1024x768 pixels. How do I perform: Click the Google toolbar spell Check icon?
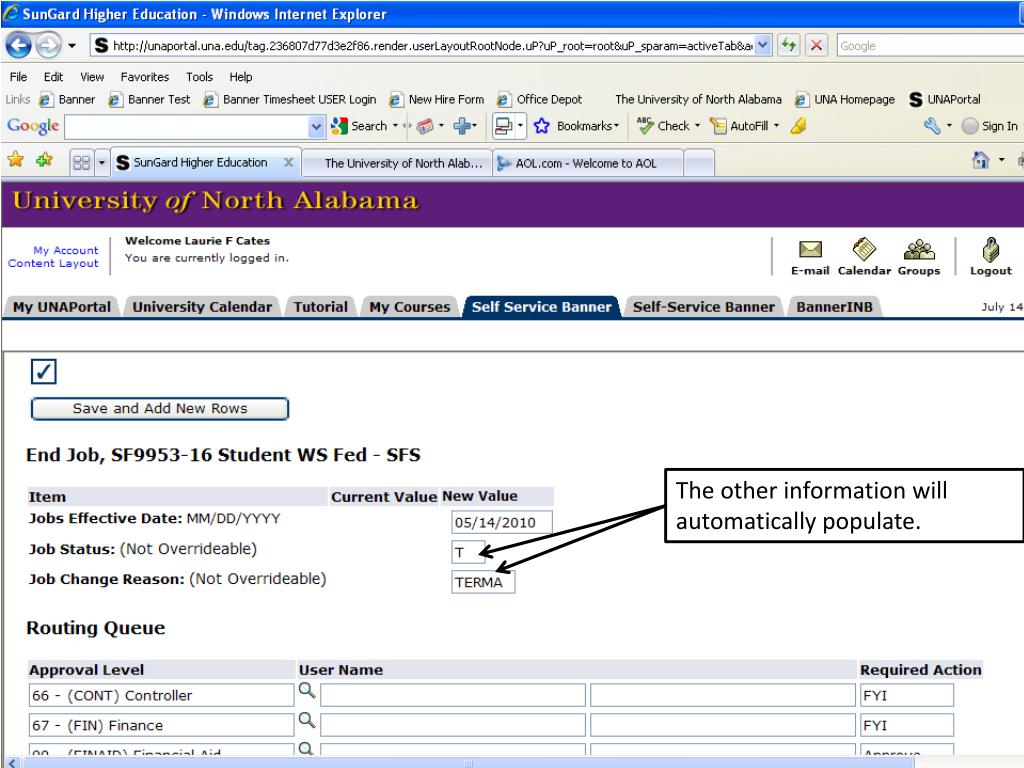645,125
